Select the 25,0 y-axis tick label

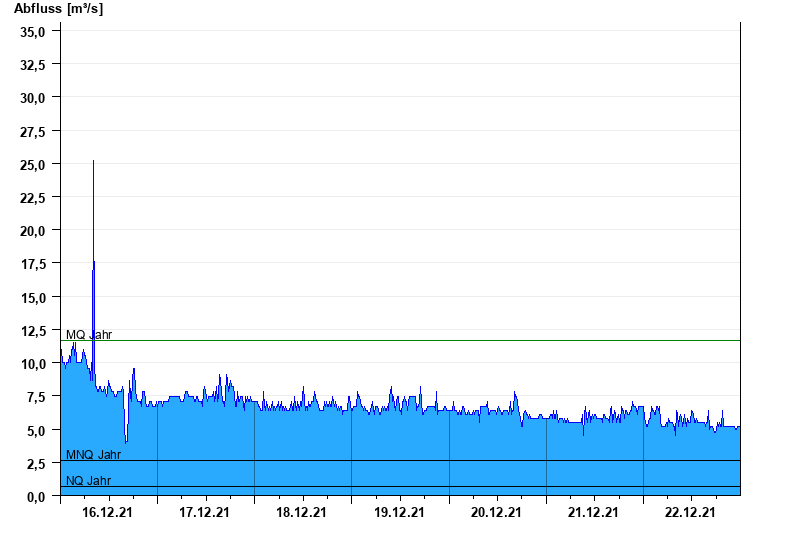[34, 164]
